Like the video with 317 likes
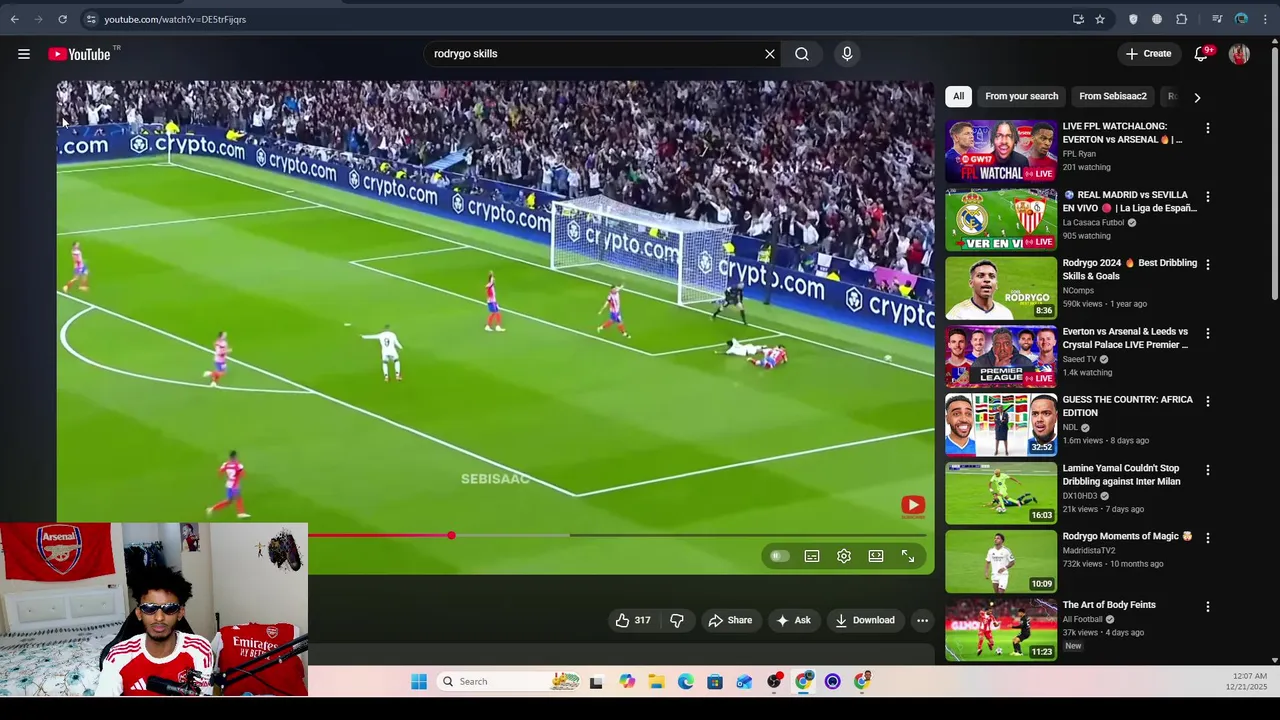The image size is (1280, 720). 633,620
